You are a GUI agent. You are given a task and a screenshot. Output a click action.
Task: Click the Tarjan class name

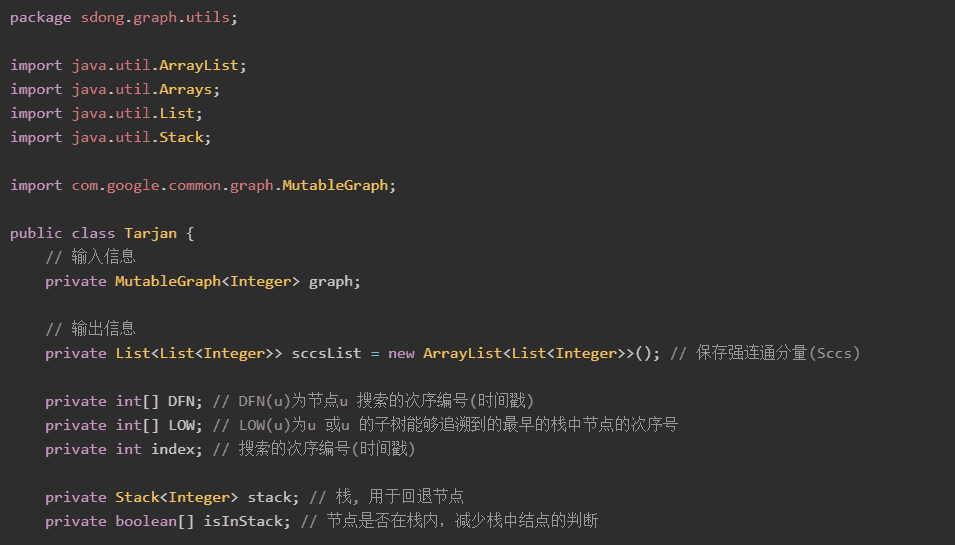[150, 233]
